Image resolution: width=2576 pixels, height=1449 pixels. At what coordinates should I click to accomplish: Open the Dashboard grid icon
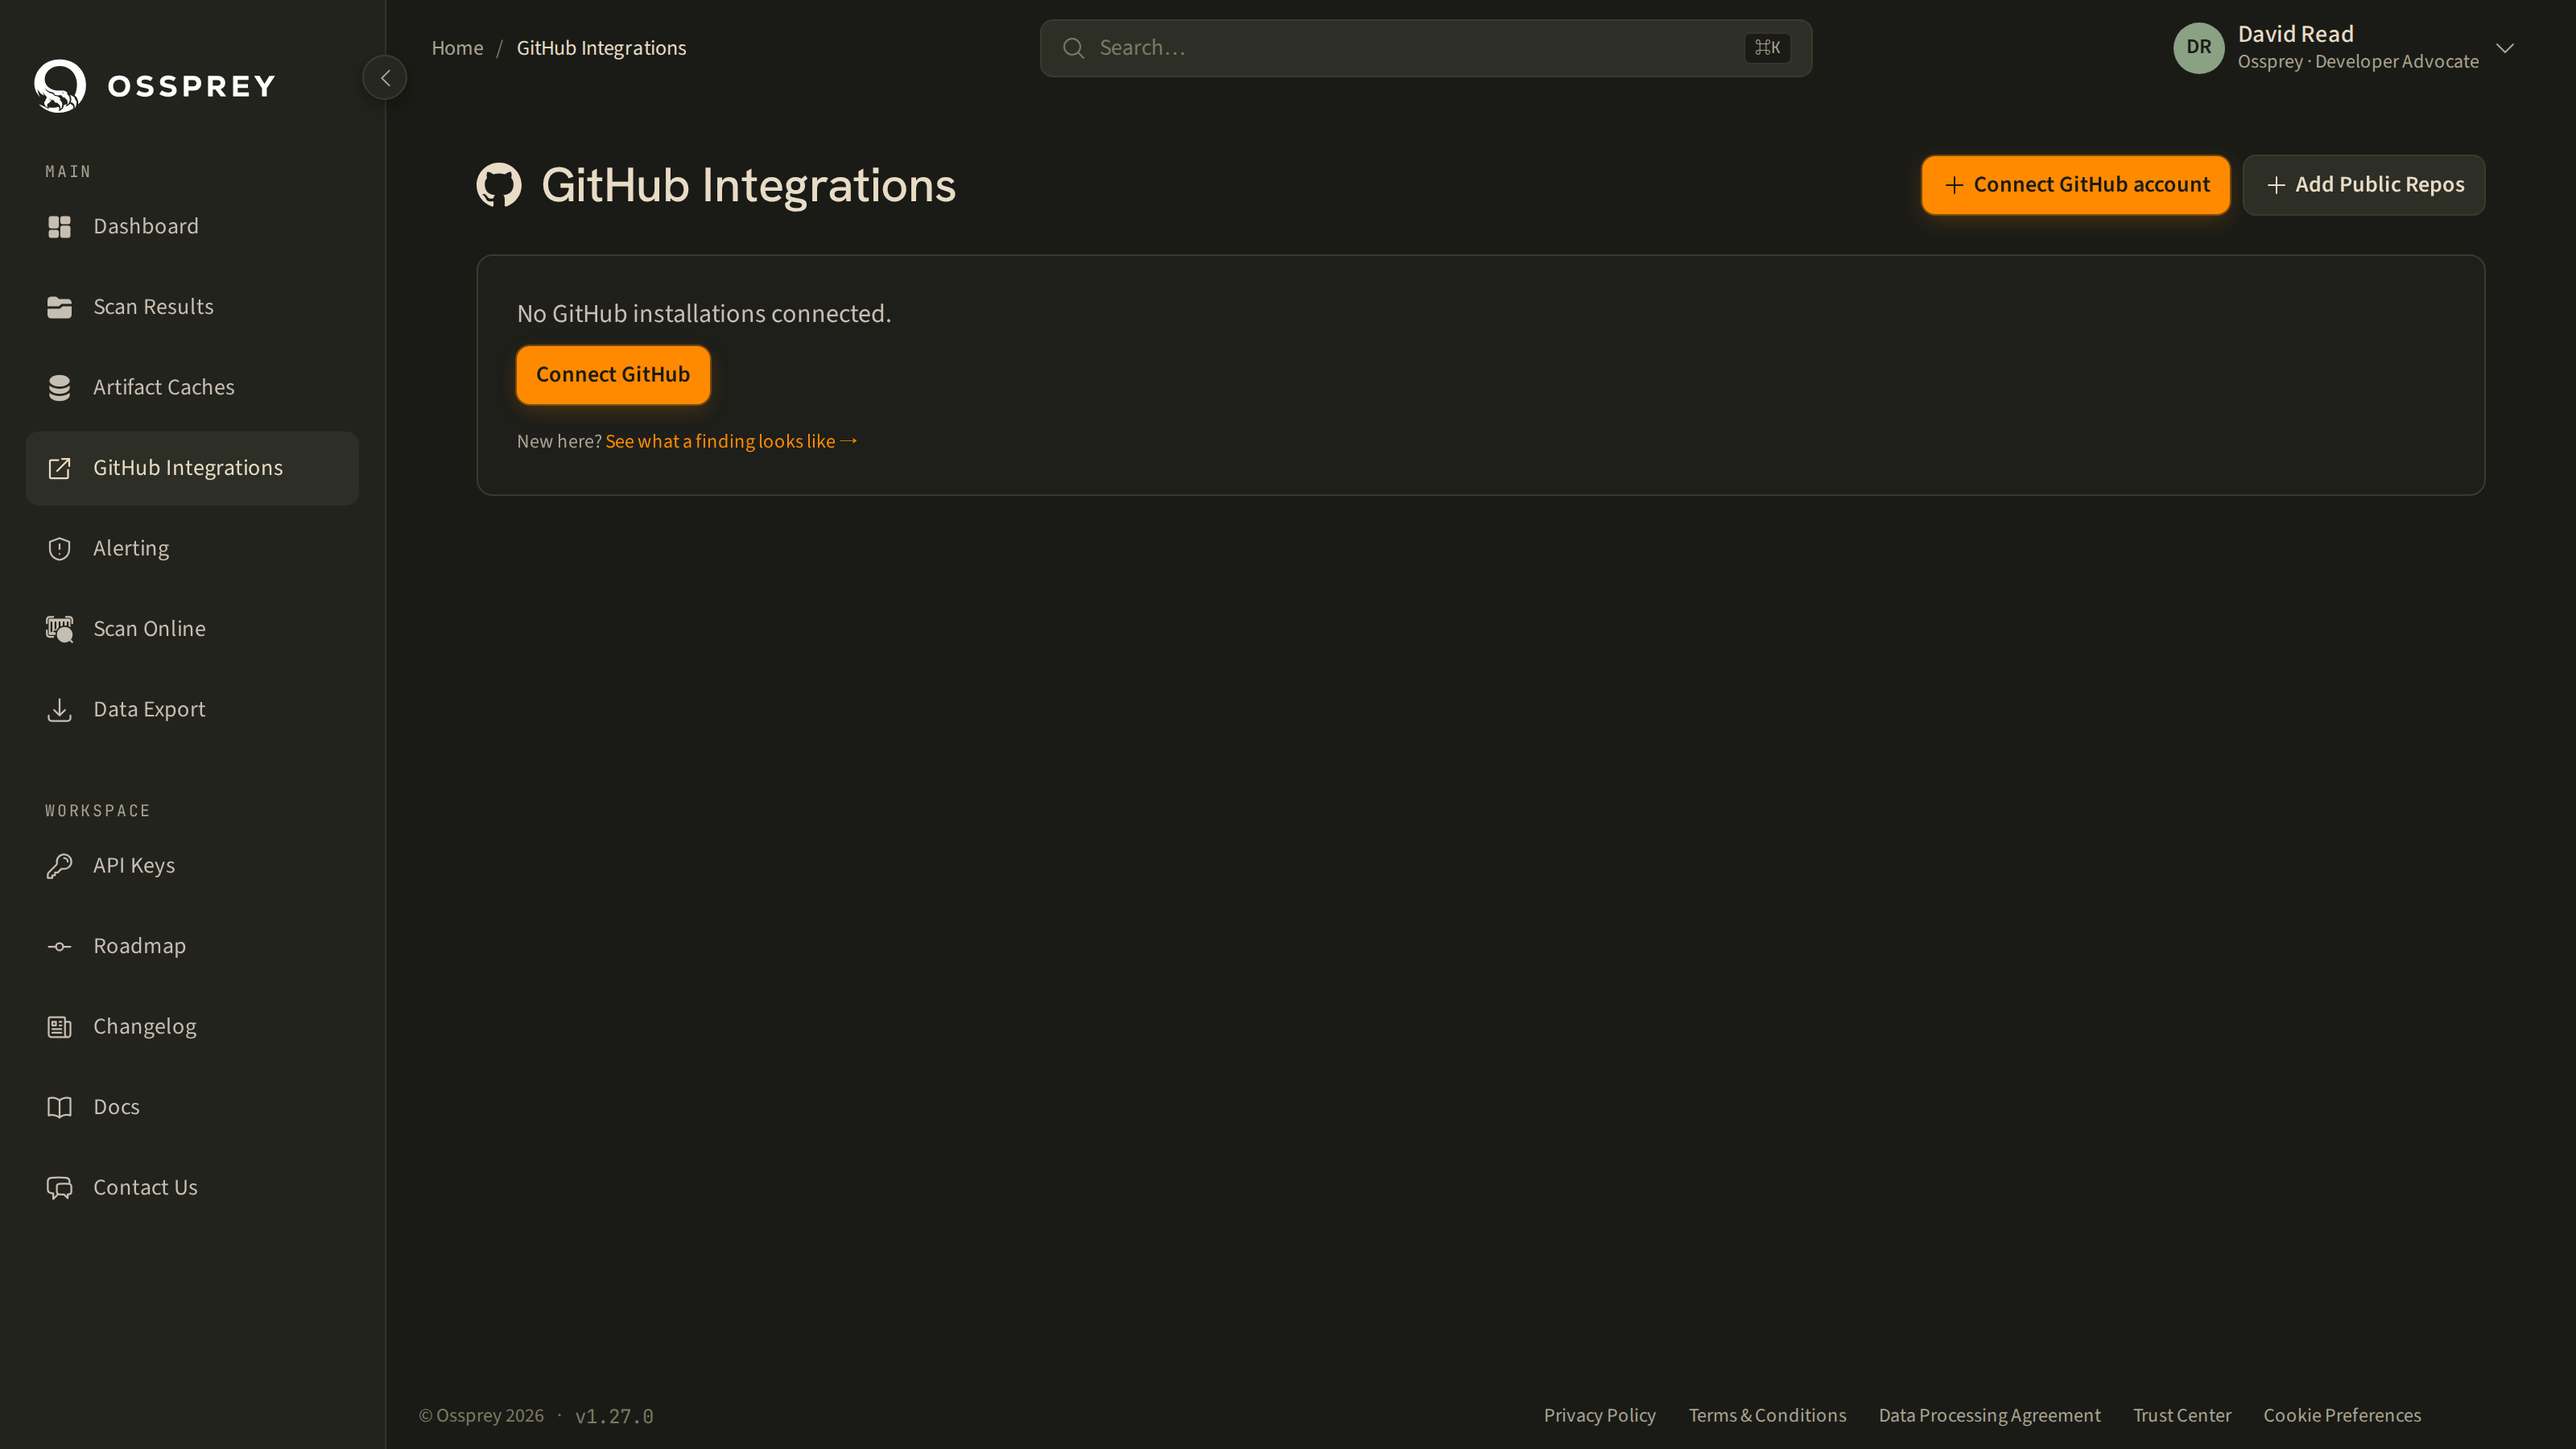pos(60,227)
